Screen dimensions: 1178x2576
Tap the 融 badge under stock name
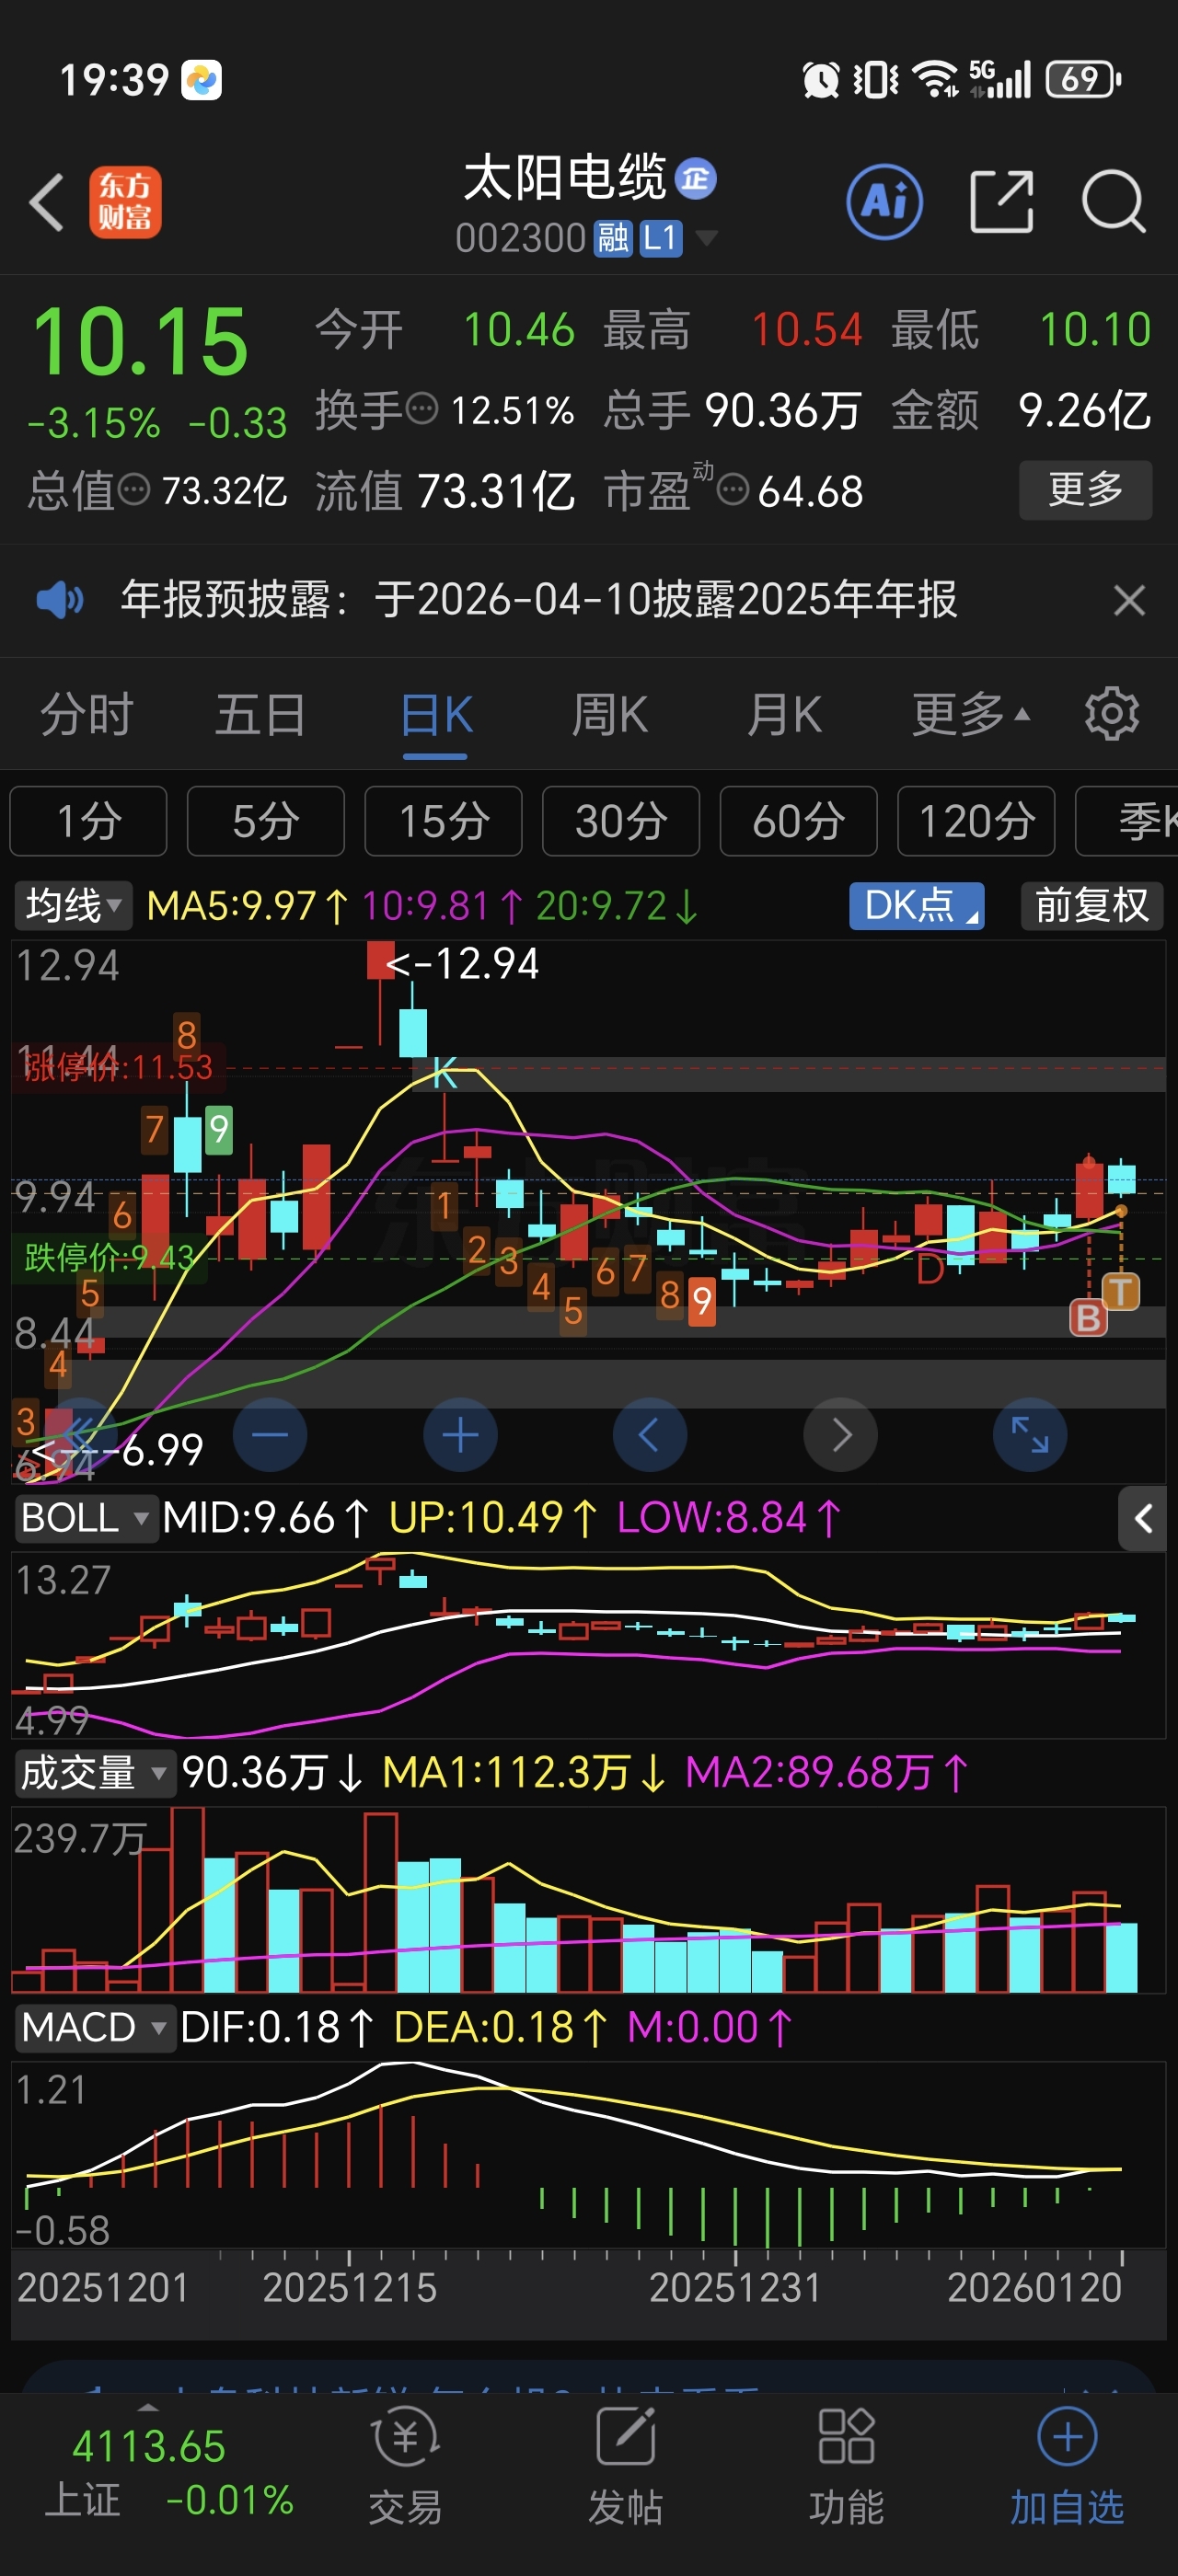click(612, 239)
